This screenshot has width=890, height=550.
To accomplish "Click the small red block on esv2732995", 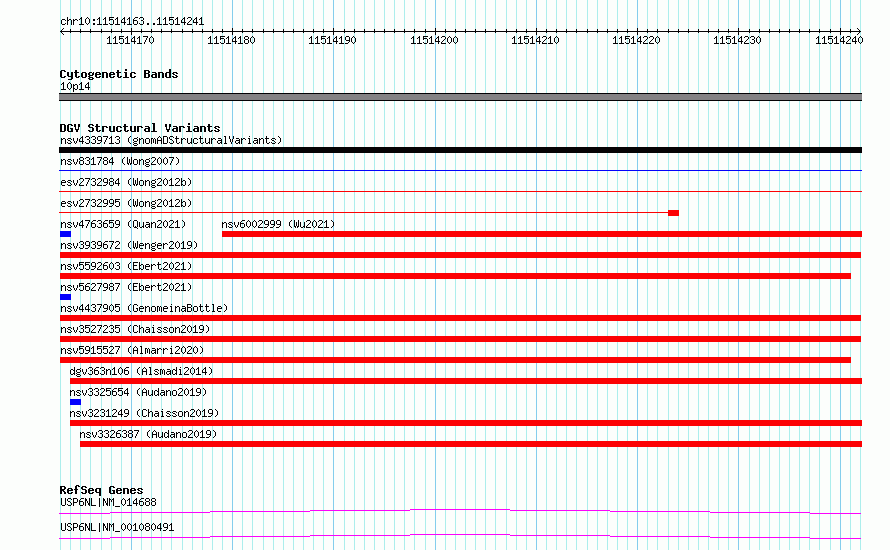I will (673, 213).
